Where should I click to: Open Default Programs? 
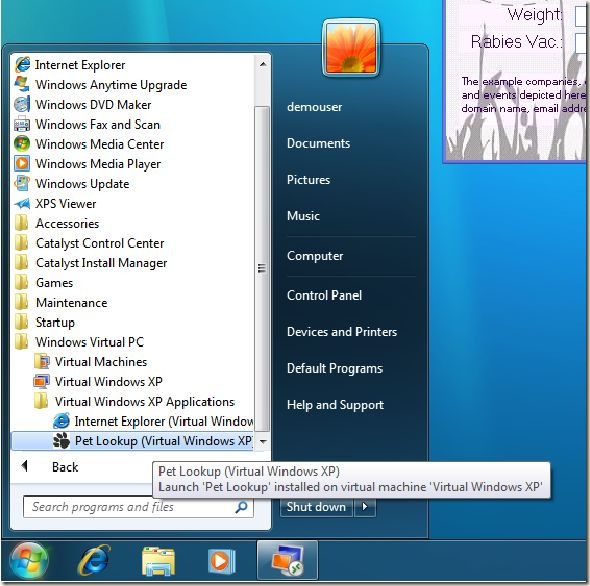pos(335,368)
